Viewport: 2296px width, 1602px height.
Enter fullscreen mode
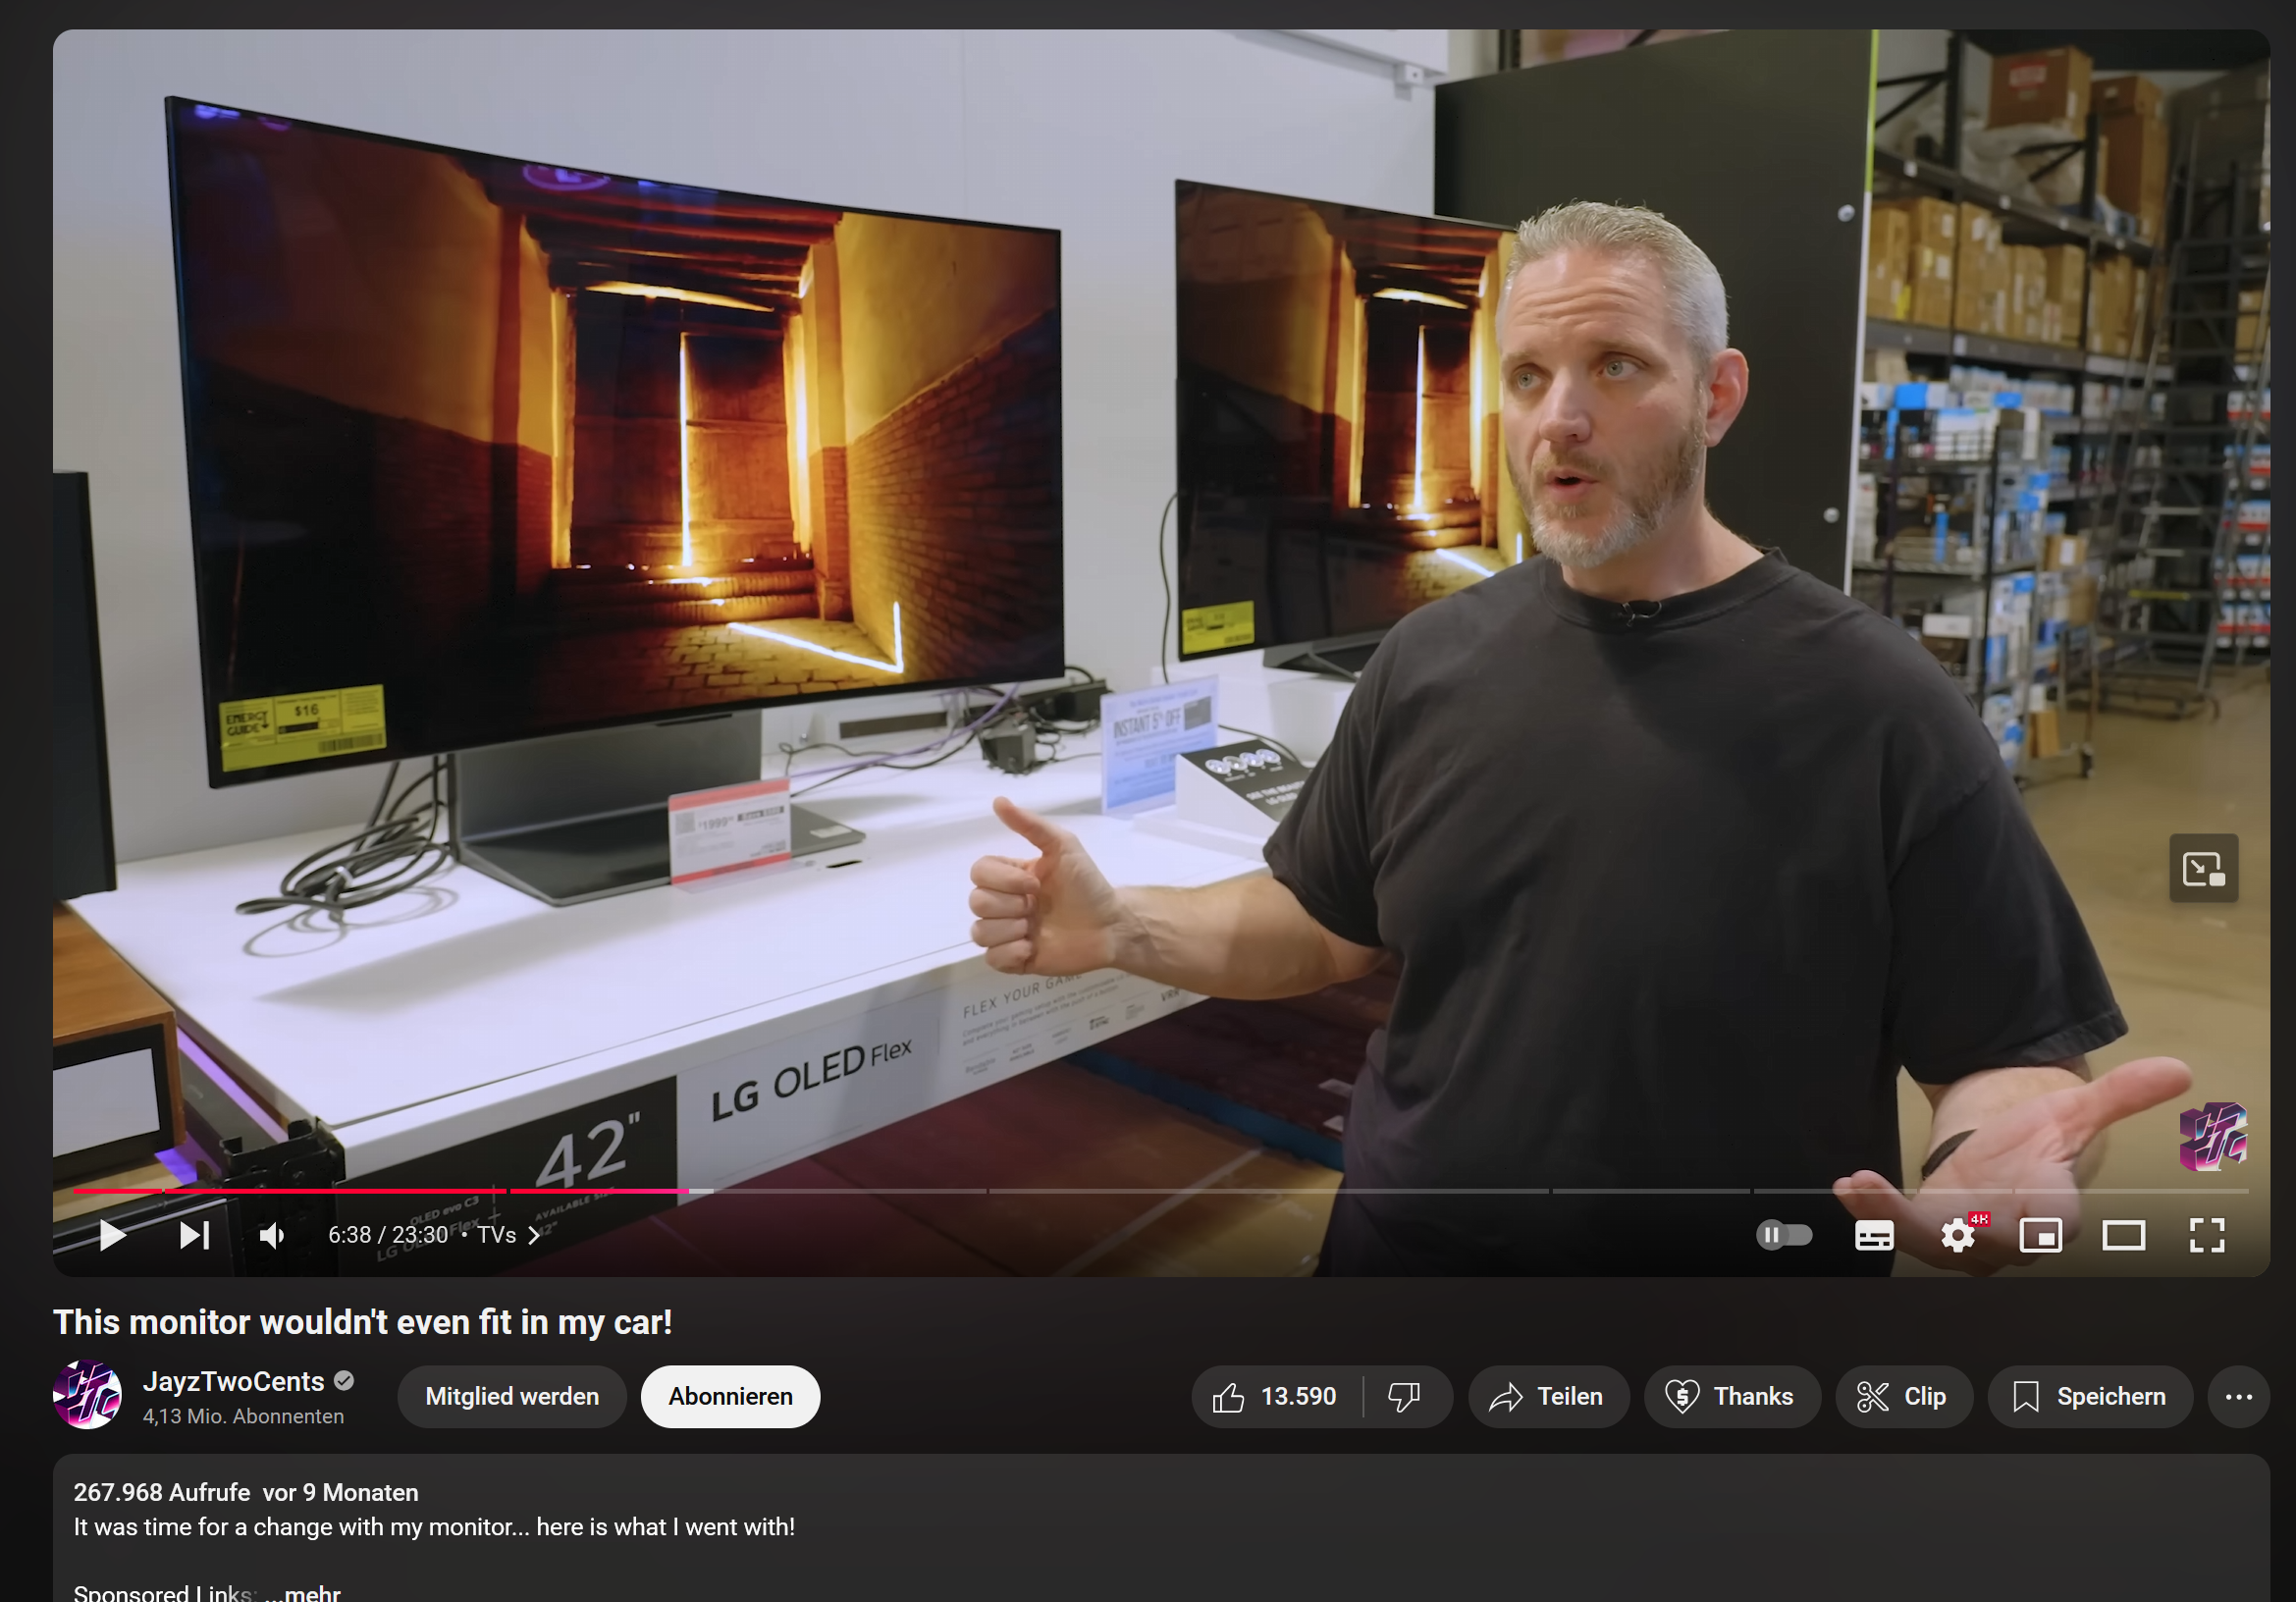pos(2206,1235)
